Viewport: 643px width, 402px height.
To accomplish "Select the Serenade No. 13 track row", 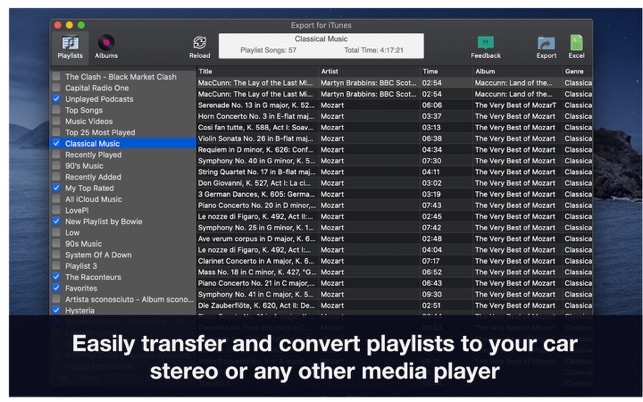I will click(x=256, y=105).
